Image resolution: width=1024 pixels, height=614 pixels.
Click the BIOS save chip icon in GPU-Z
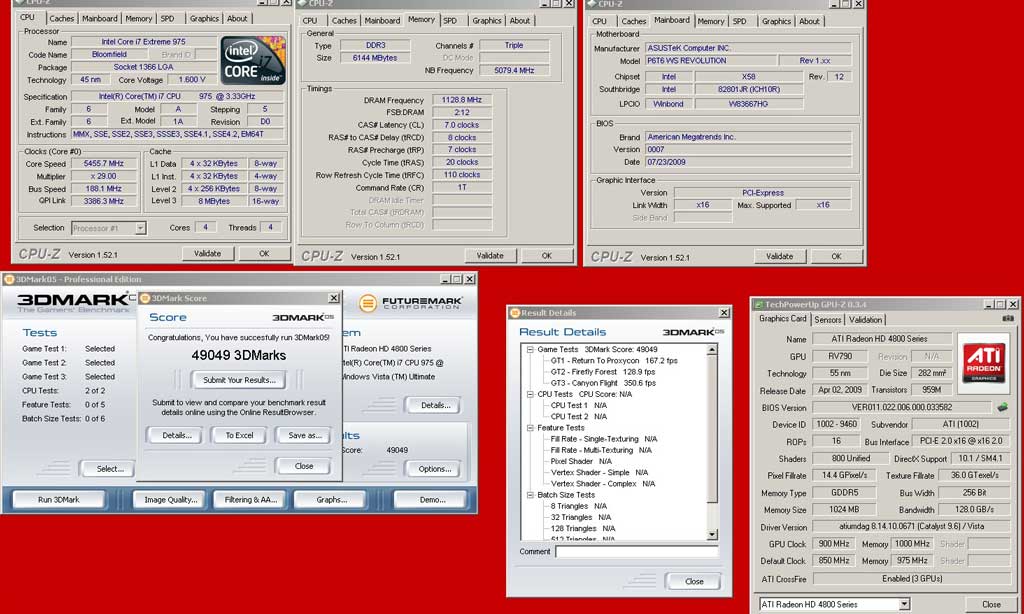1002,407
